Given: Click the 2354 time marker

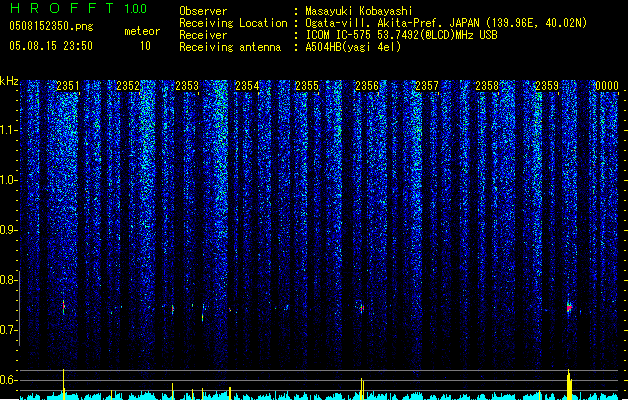Looking at the screenshot, I should coord(247,86).
